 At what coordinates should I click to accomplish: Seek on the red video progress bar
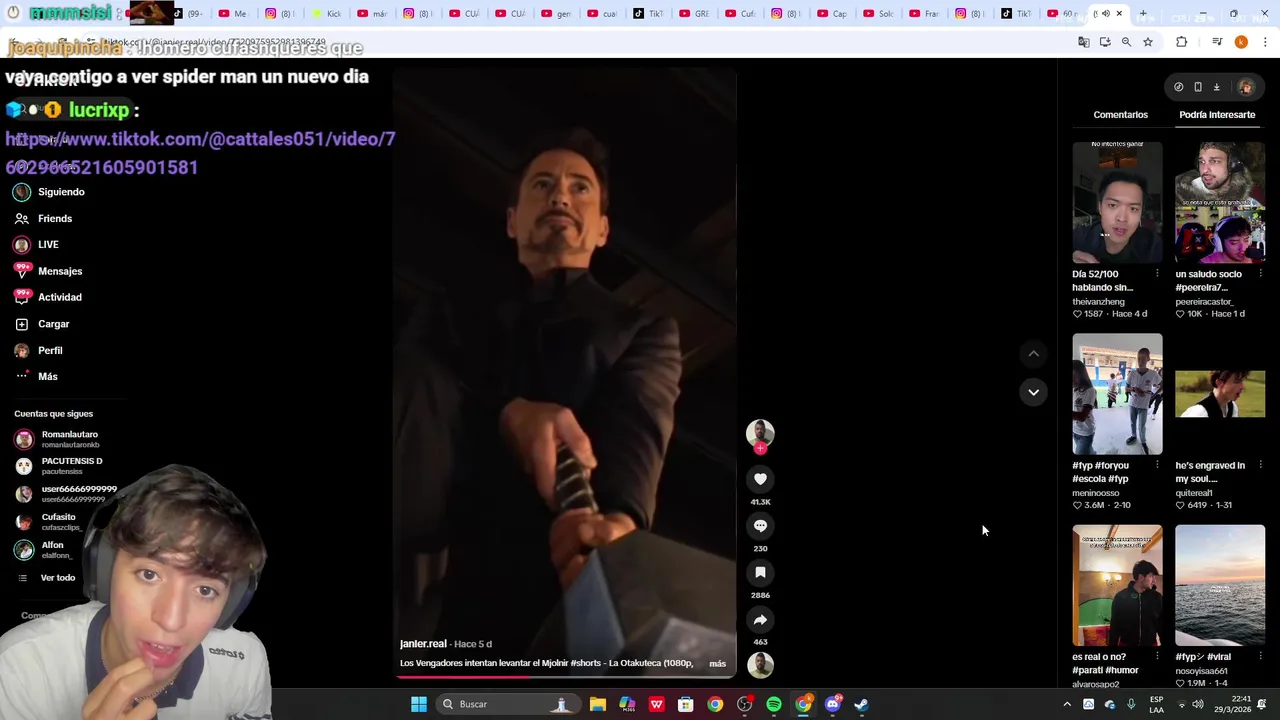click(566, 677)
